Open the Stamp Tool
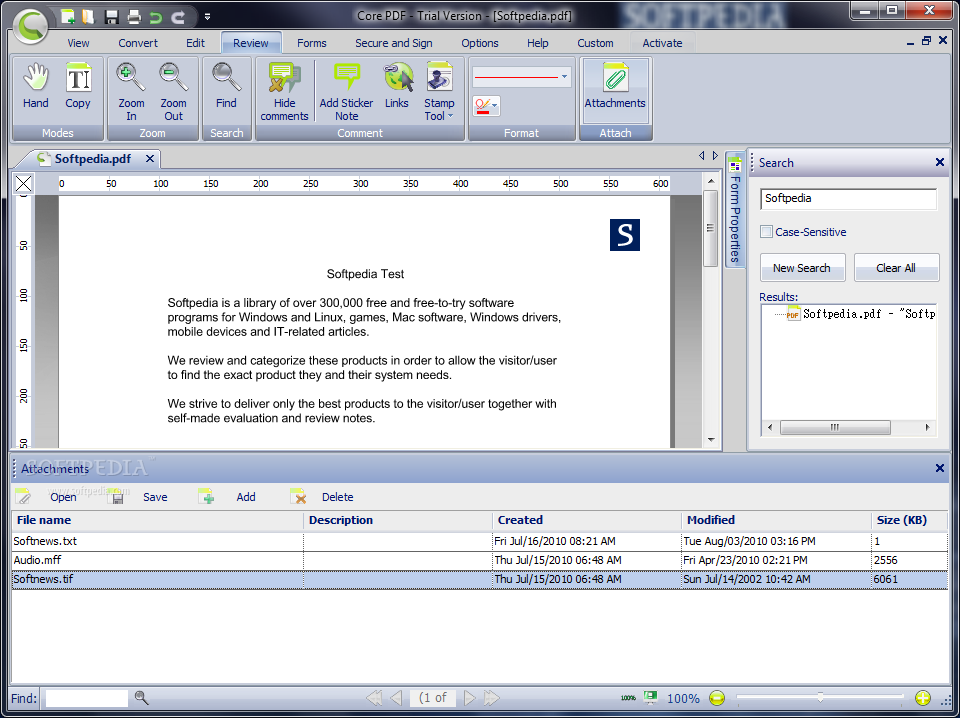 click(x=439, y=92)
